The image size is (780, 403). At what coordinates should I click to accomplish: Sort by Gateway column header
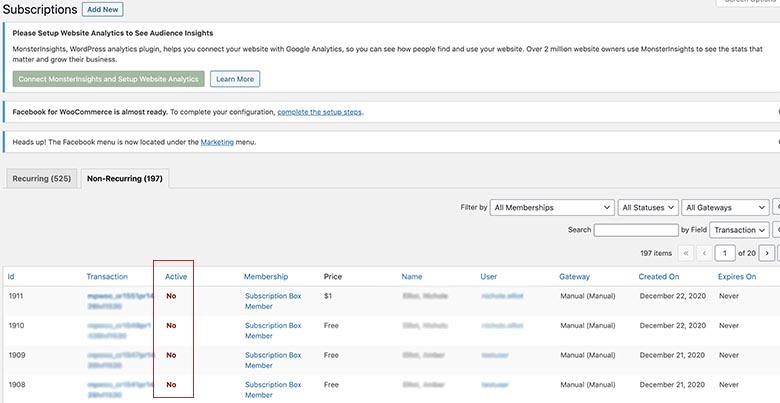[575, 277]
